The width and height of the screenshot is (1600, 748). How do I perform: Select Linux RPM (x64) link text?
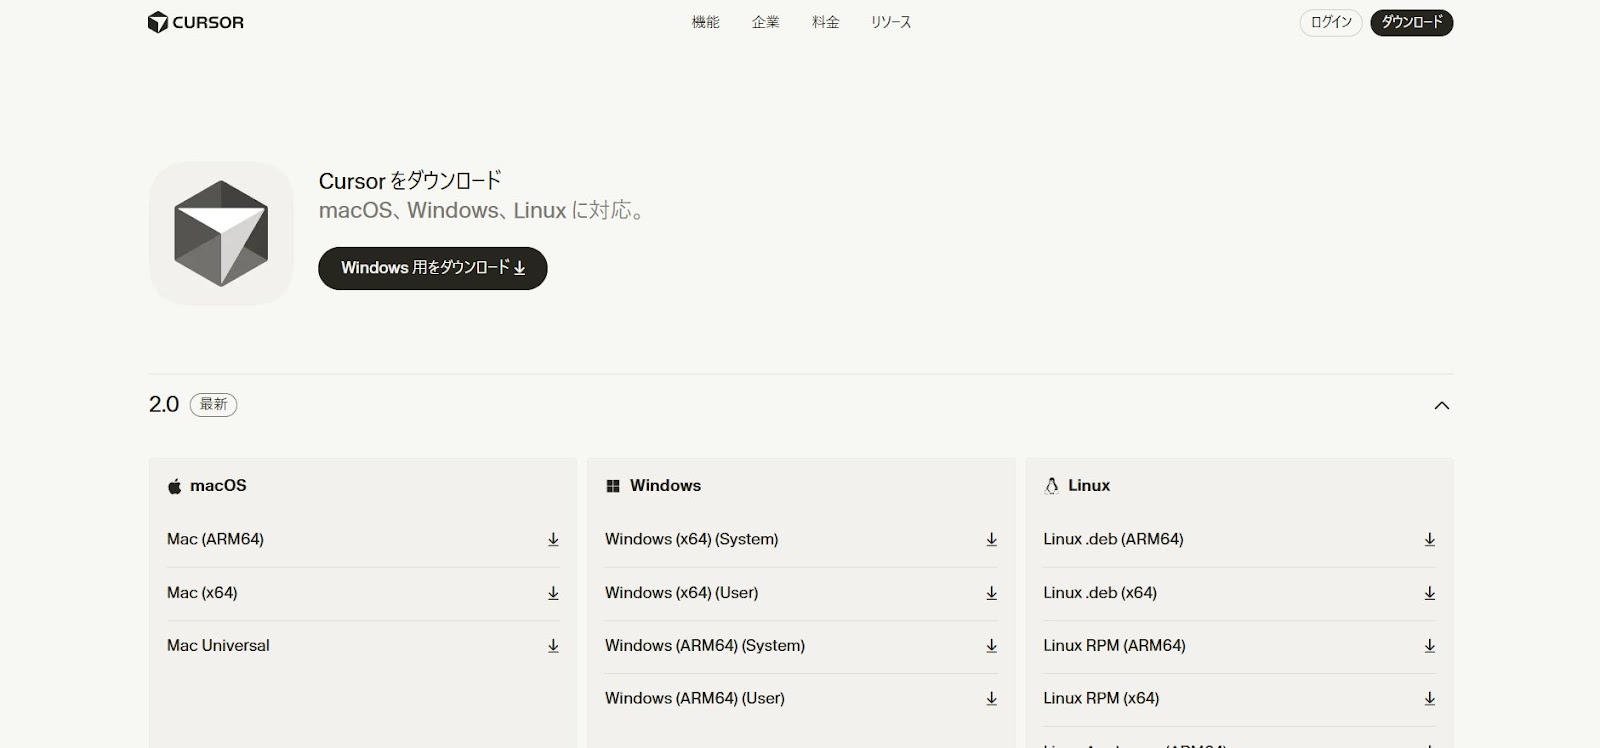(x=1101, y=699)
